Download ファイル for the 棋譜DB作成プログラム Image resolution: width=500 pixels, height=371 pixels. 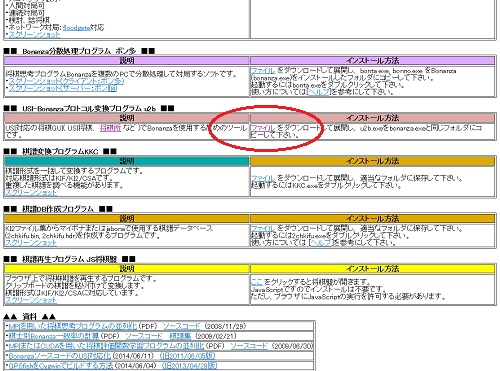(x=263, y=228)
